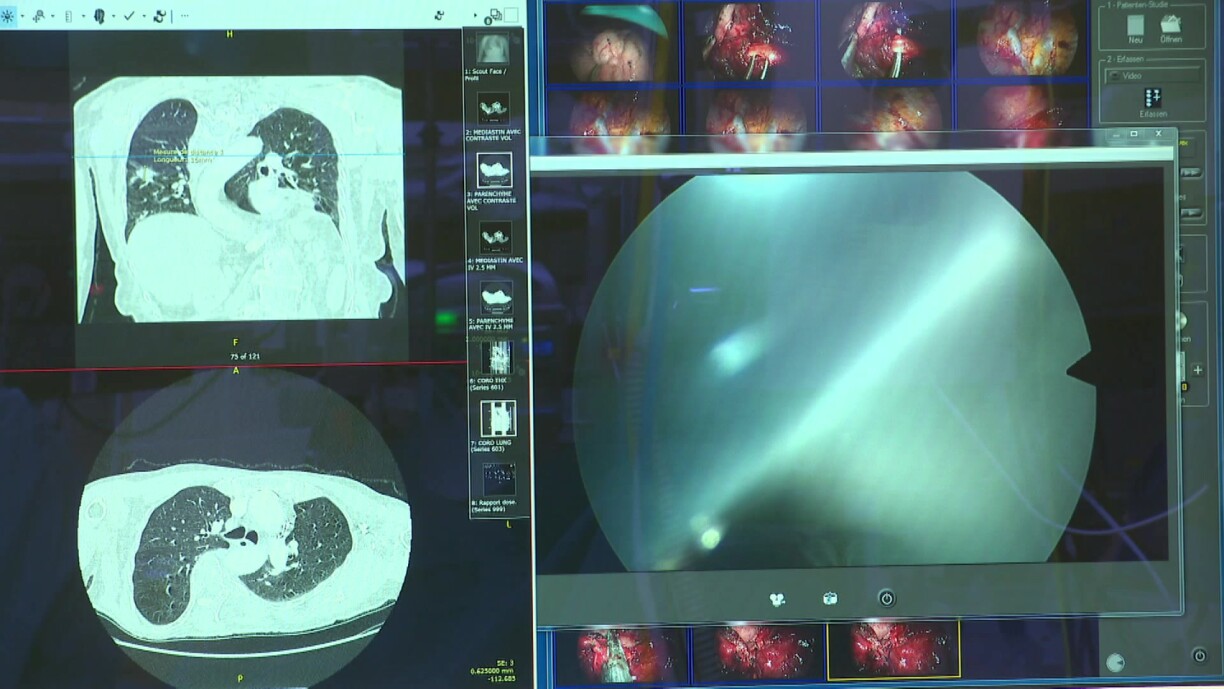Click the head anatomy preset icon
Screen dimensions: 1224x689
click(x=100, y=16)
